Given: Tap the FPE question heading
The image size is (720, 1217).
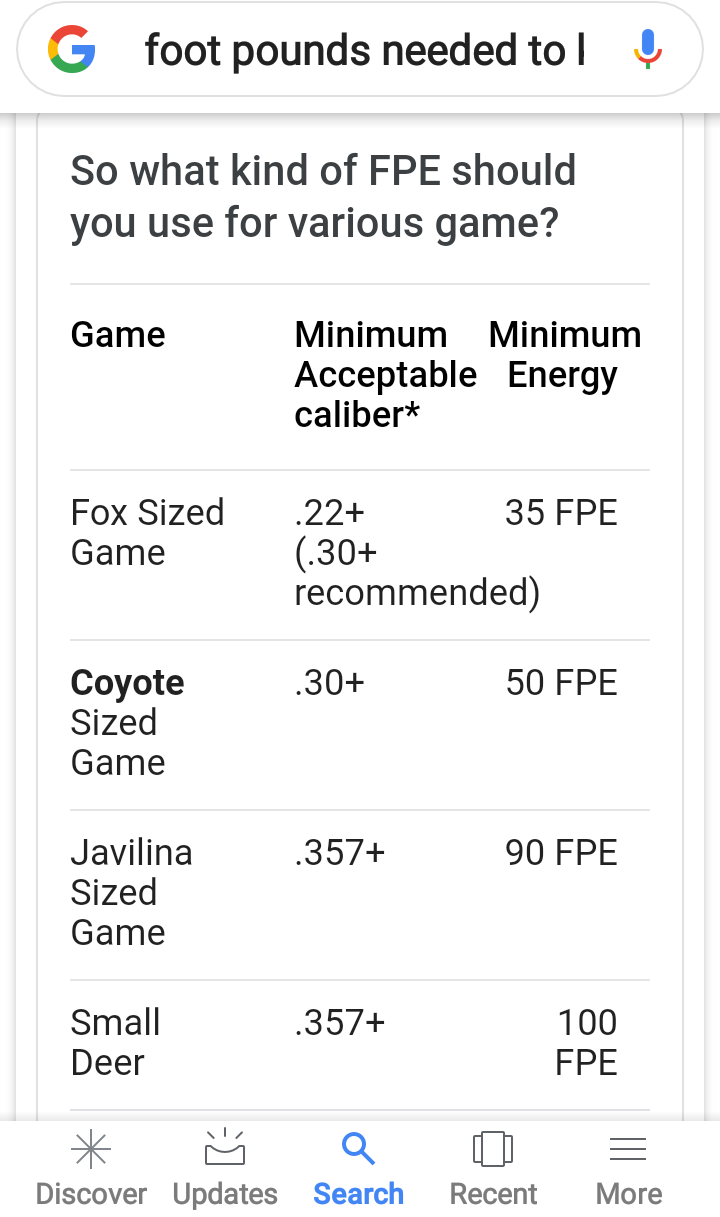Looking at the screenshot, I should pos(323,196).
